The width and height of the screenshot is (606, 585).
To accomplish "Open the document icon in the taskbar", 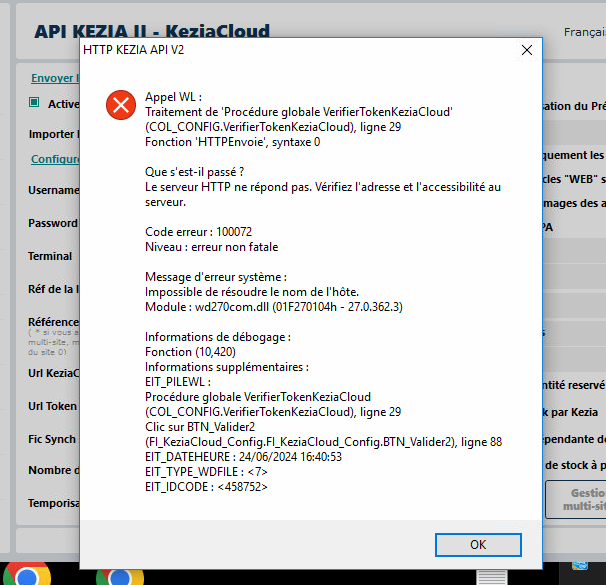I will click(x=491, y=575).
